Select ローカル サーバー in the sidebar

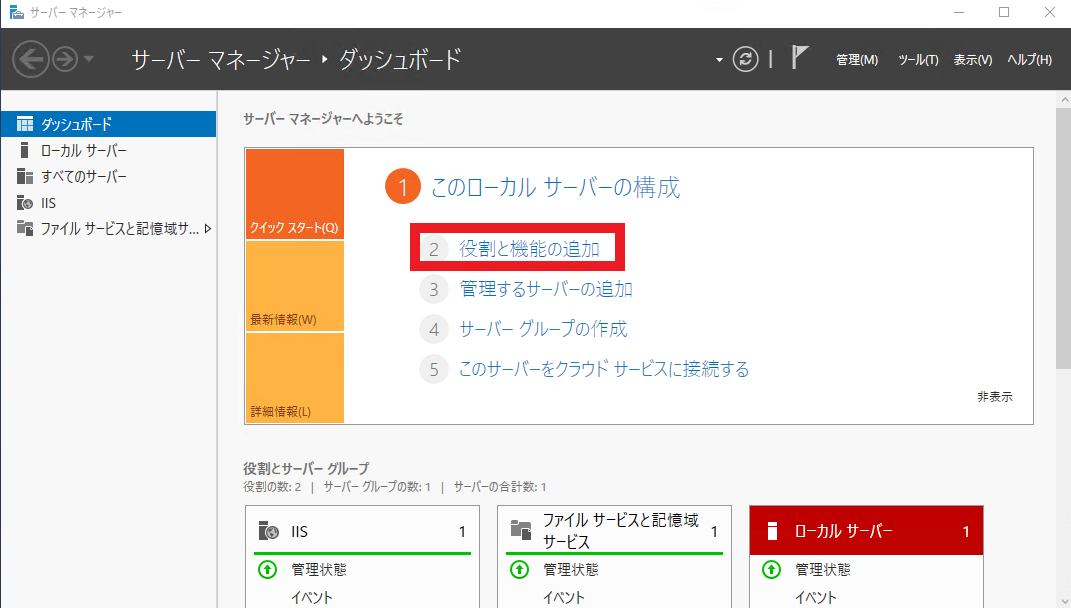point(109,150)
